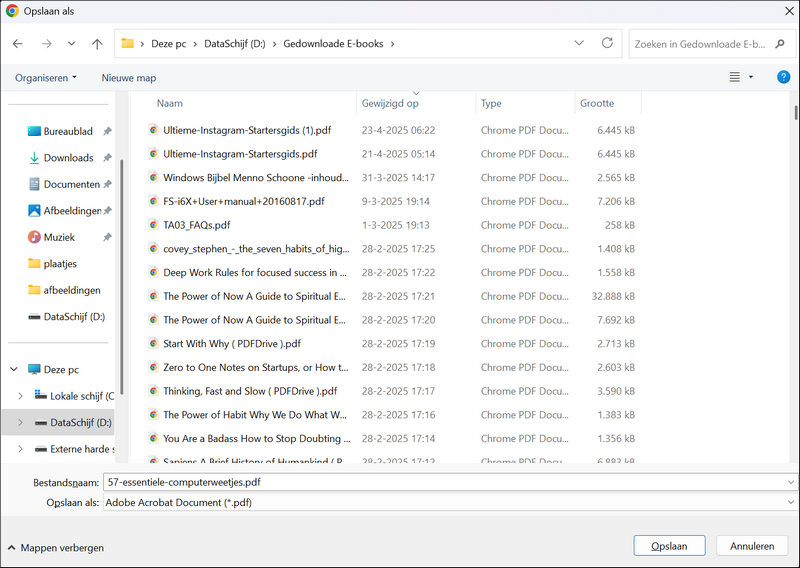Viewport: 800px width, 568px height.
Task: Click the Annuleren button
Action: tap(751, 546)
